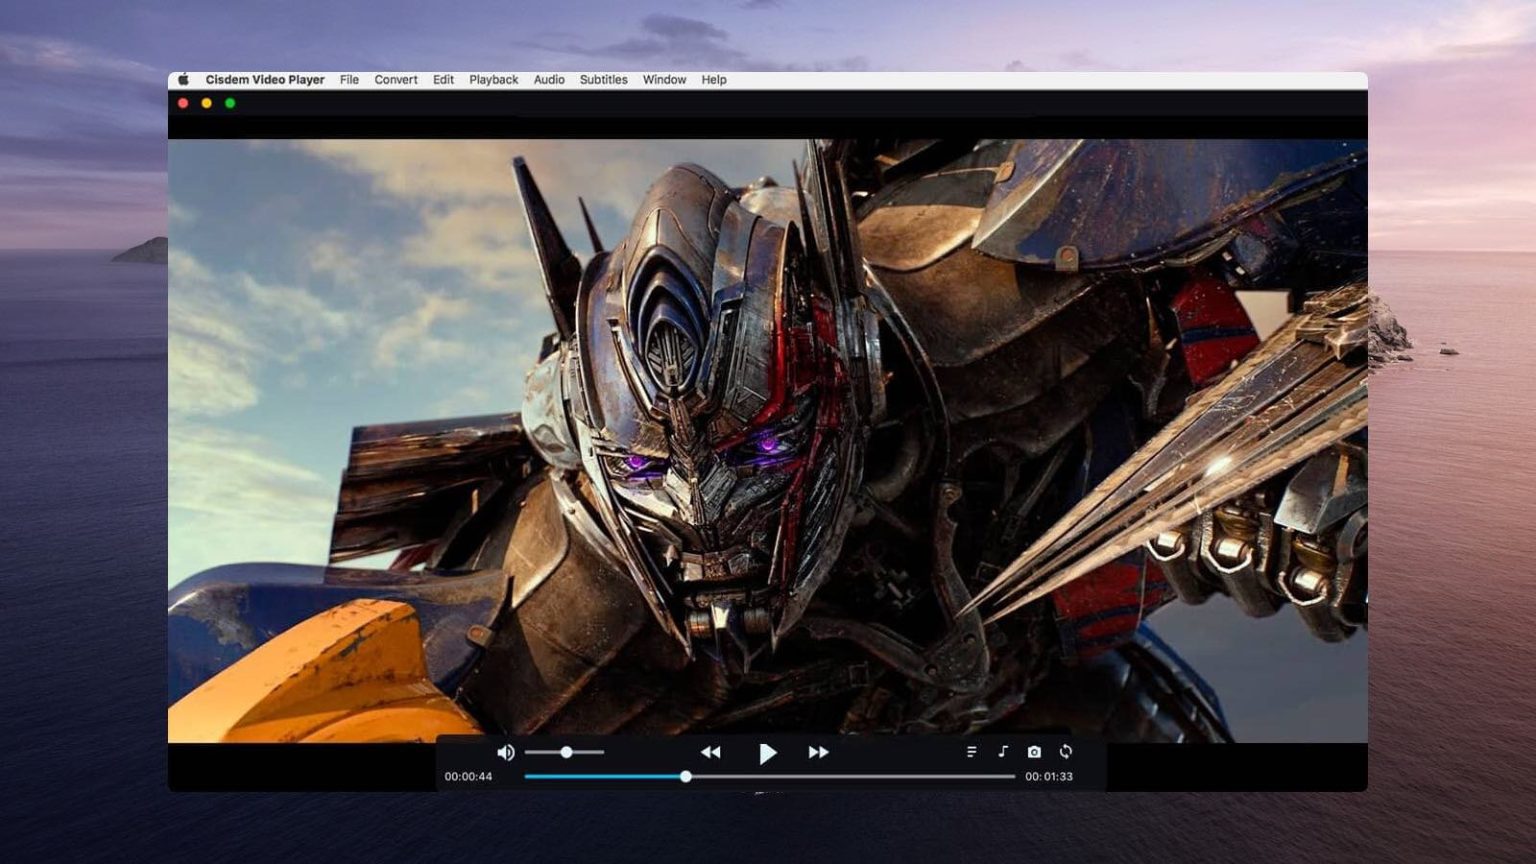Open the File menu
Image resolution: width=1536 pixels, height=864 pixels.
[x=349, y=80]
